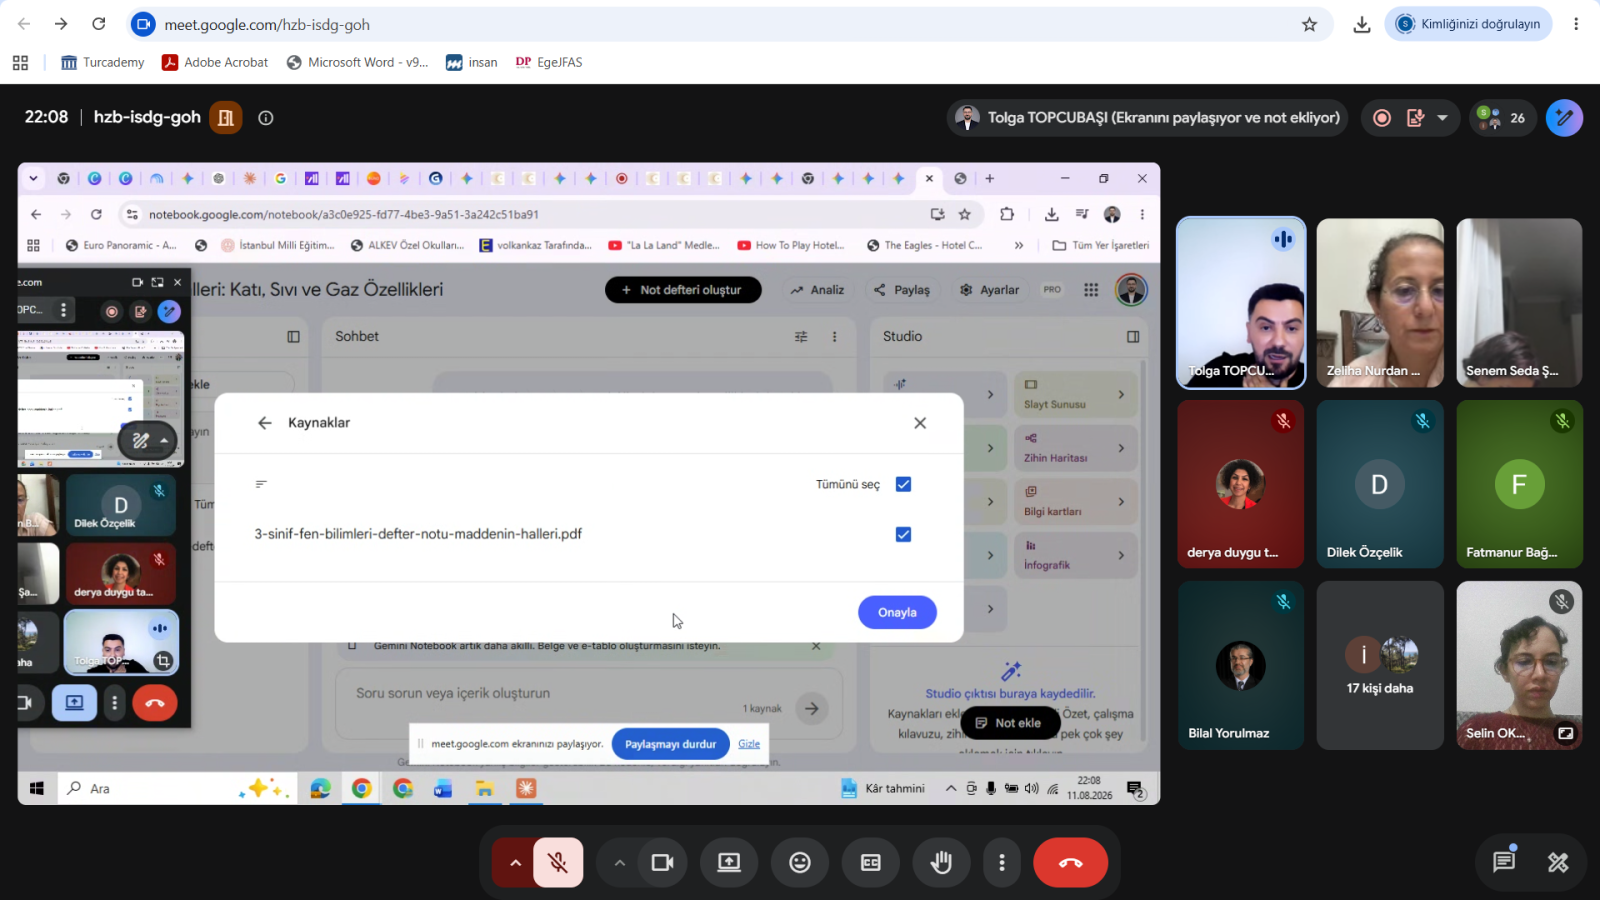Show the participants list with 26 people
Viewport: 1600px width, 900px height.
(x=1502, y=118)
